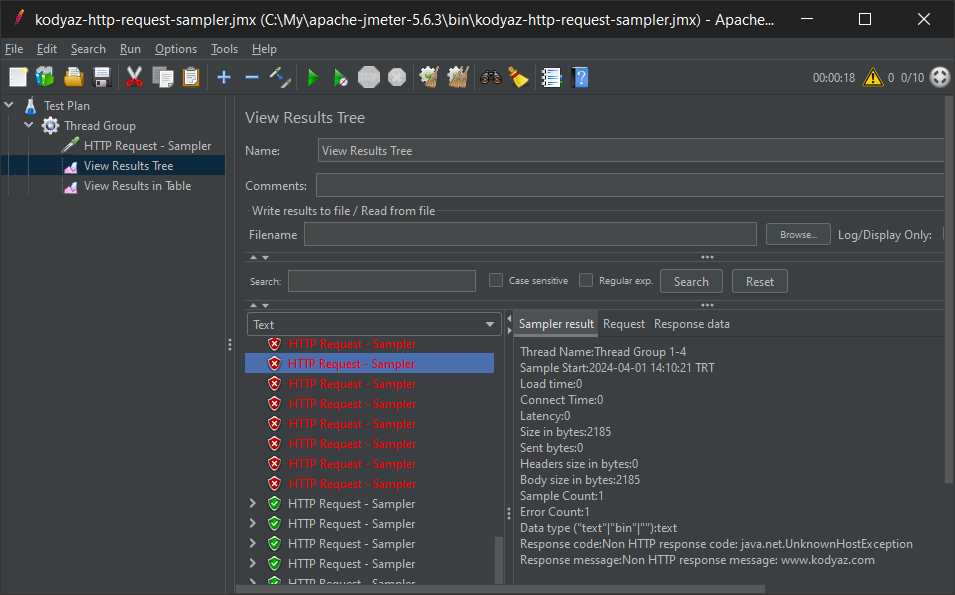The height and width of the screenshot is (595, 955).
Task: Click the Paste clipboard icon
Action: (x=191, y=77)
